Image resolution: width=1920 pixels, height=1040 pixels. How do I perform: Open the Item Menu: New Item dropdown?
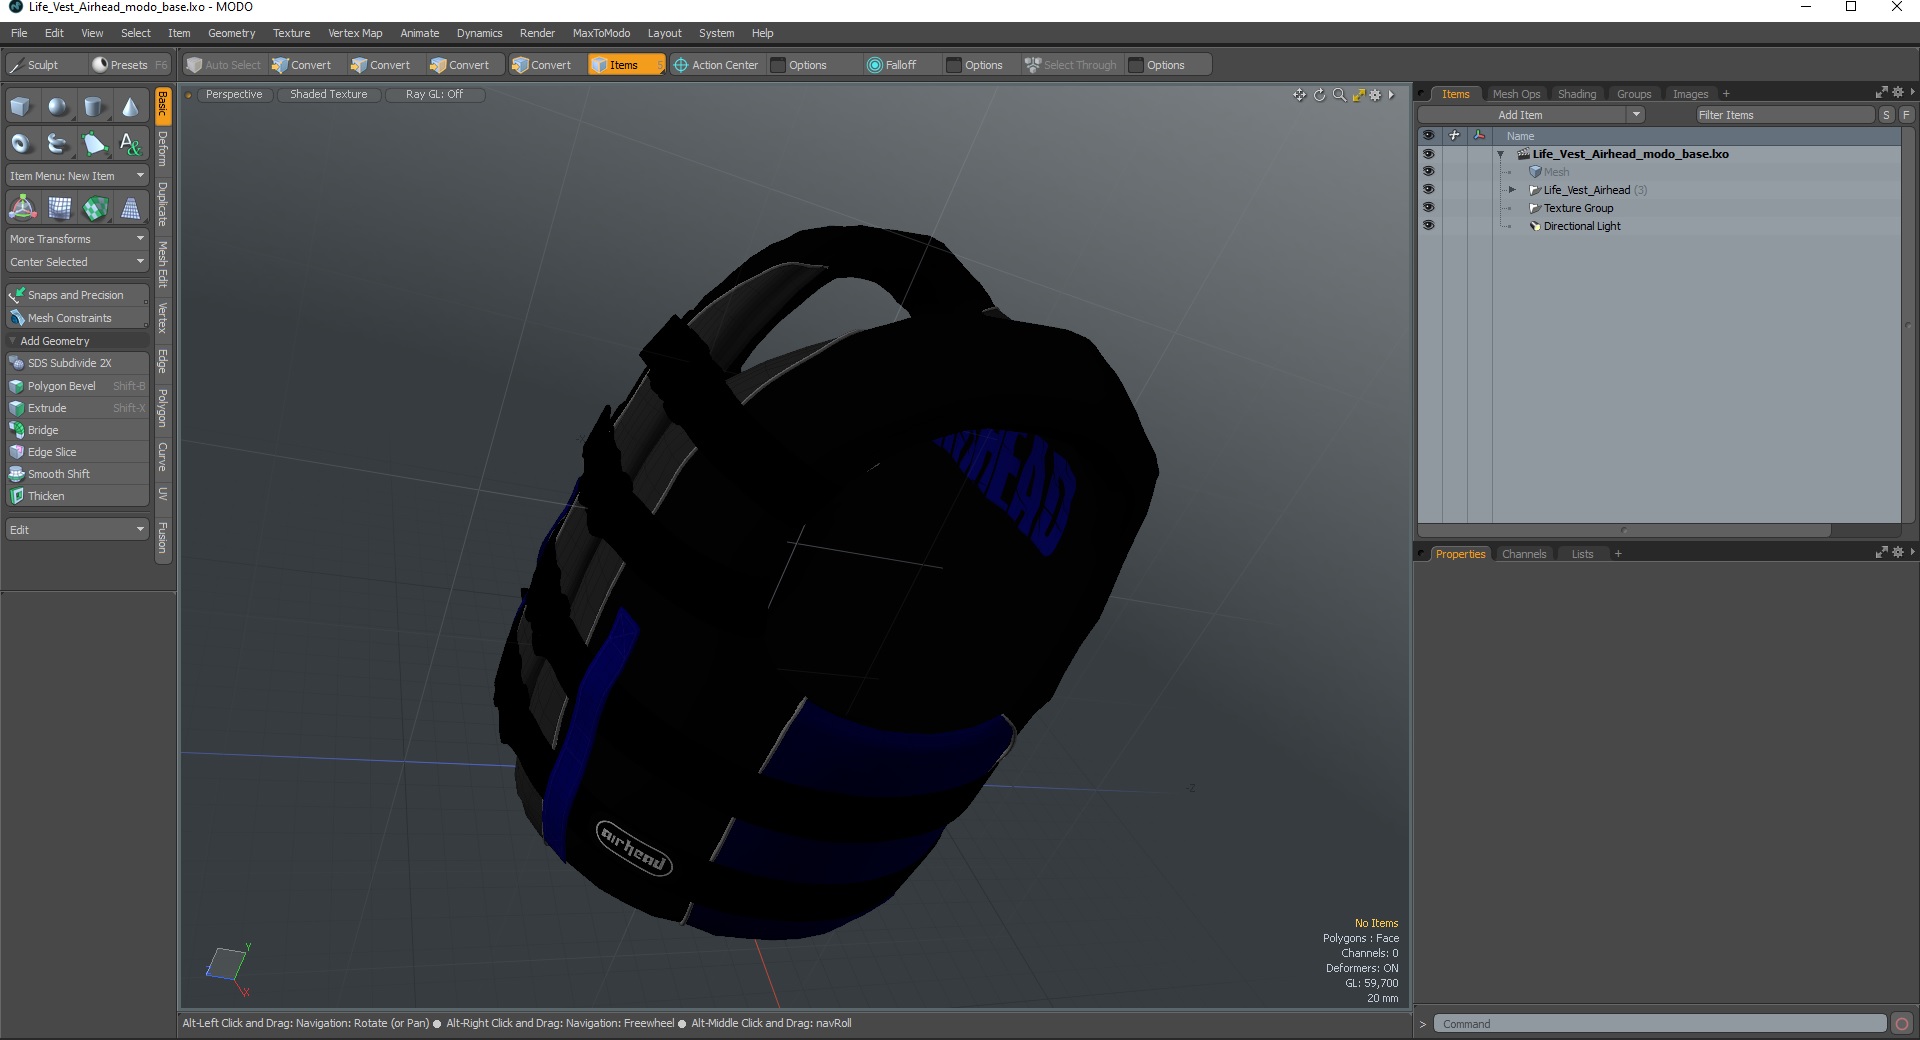[77, 176]
